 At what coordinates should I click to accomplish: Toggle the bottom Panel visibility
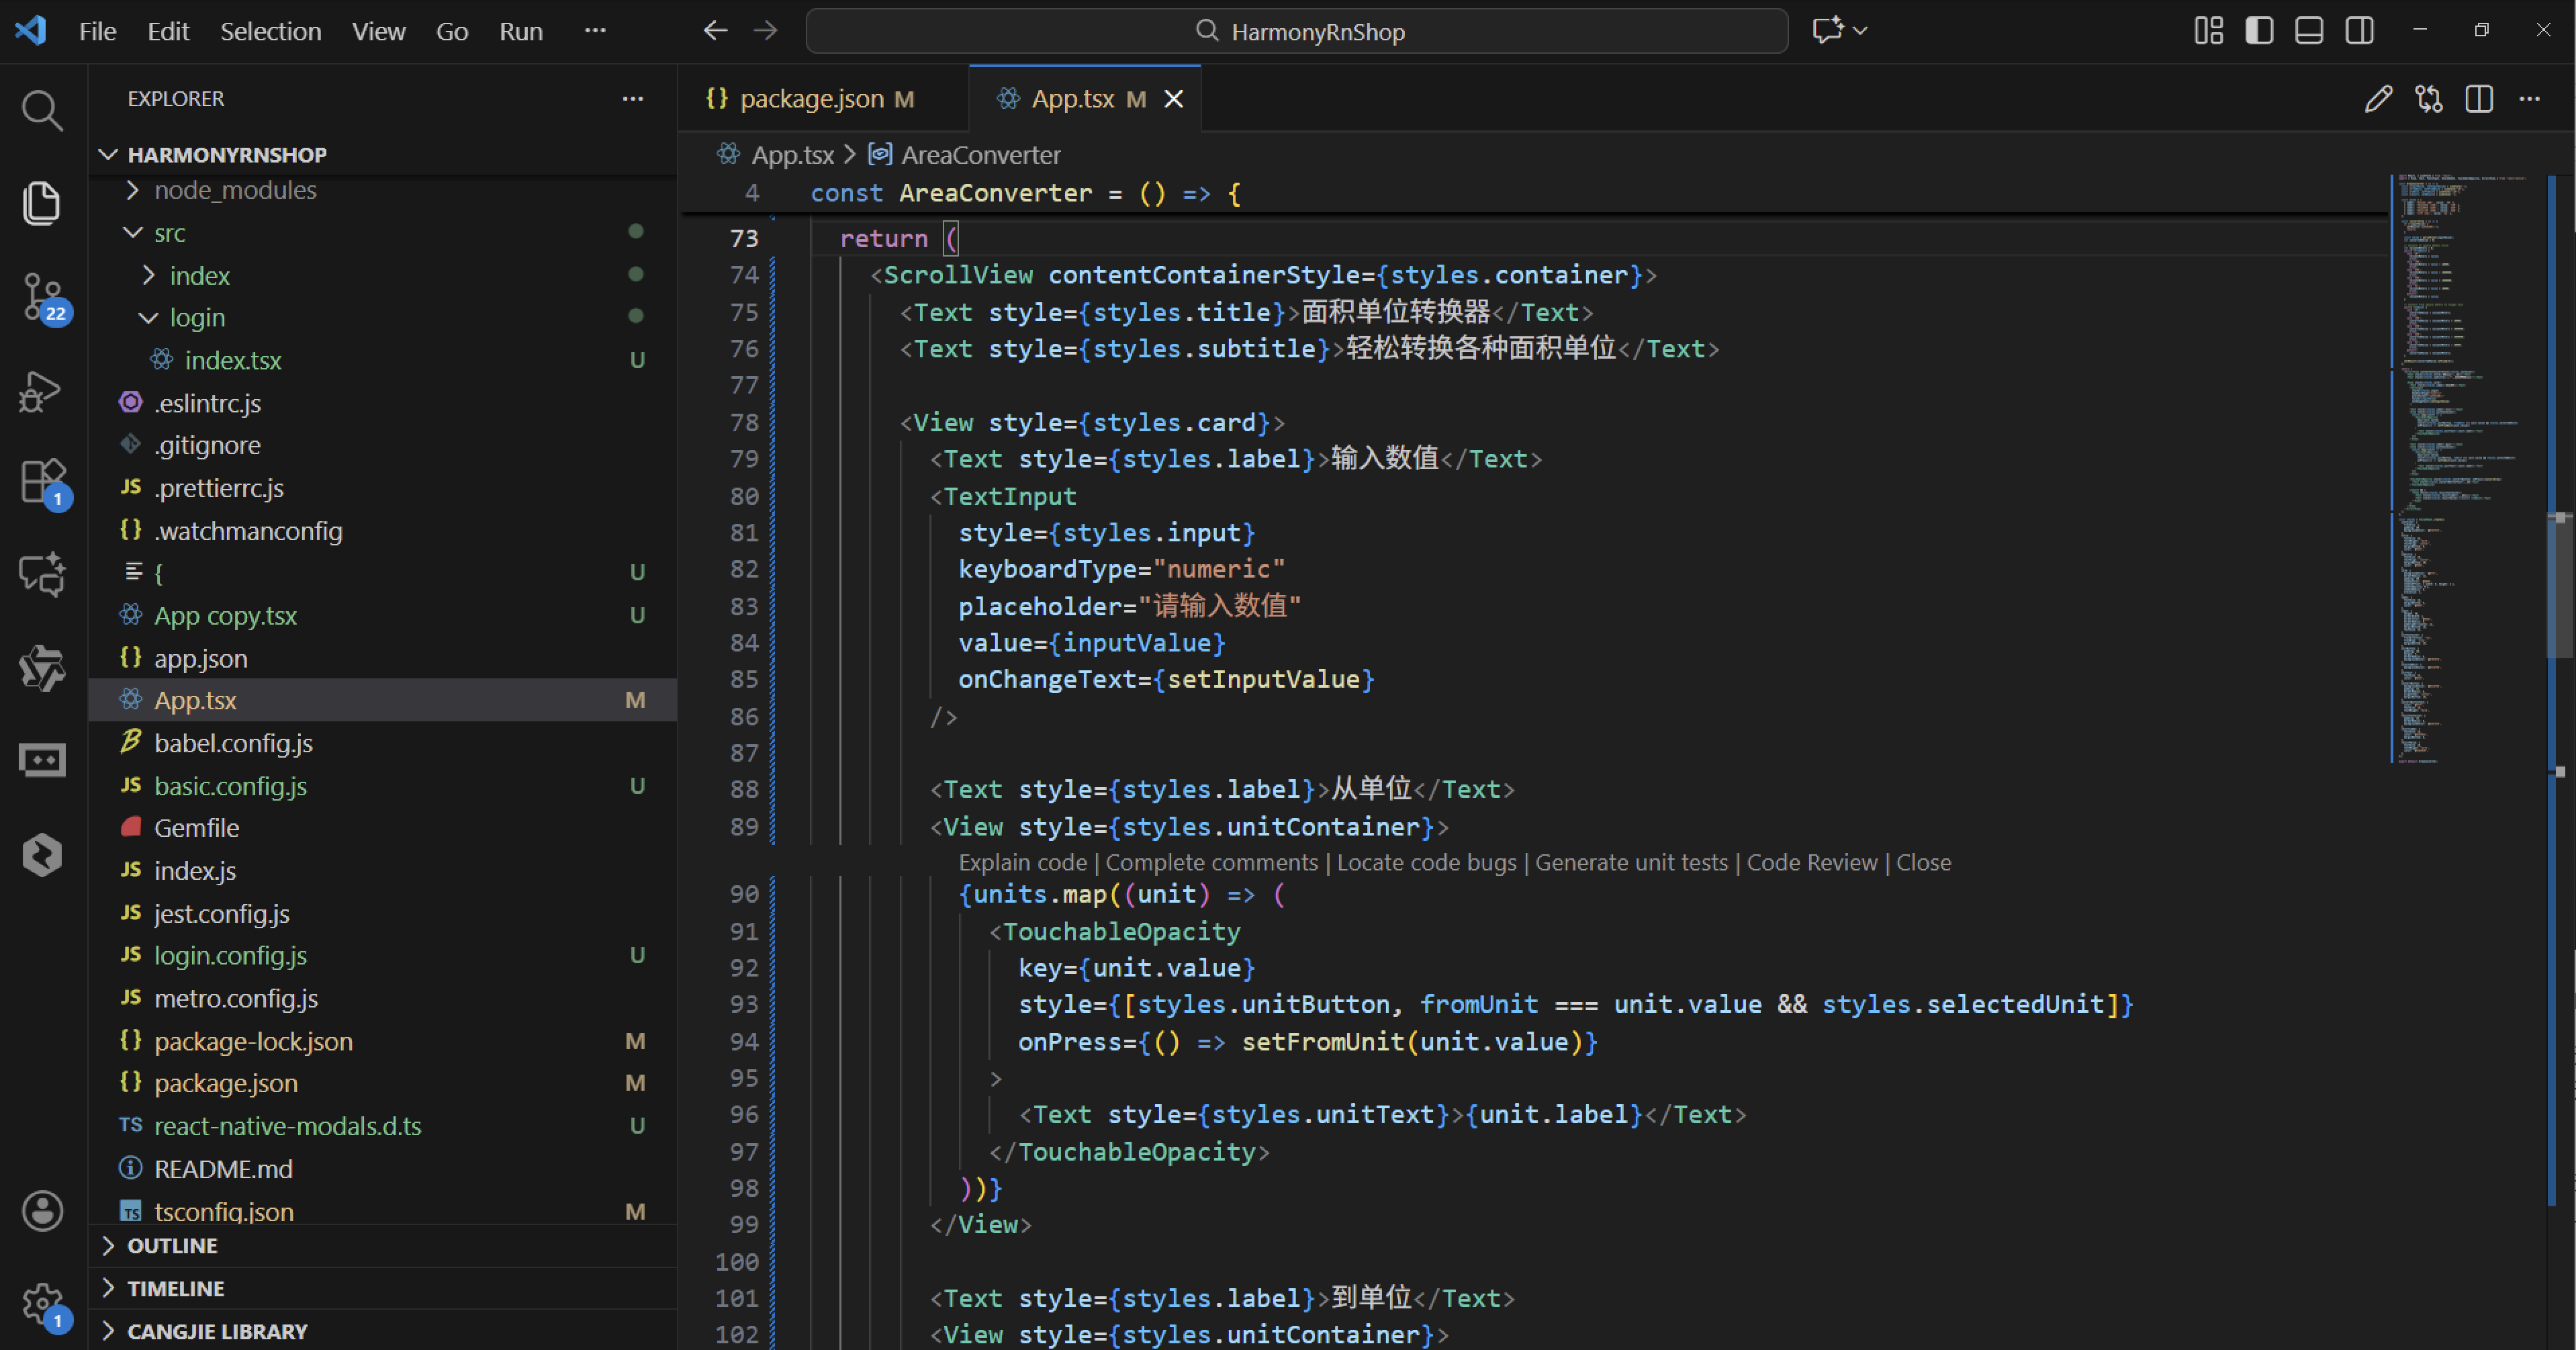pos(2309,31)
